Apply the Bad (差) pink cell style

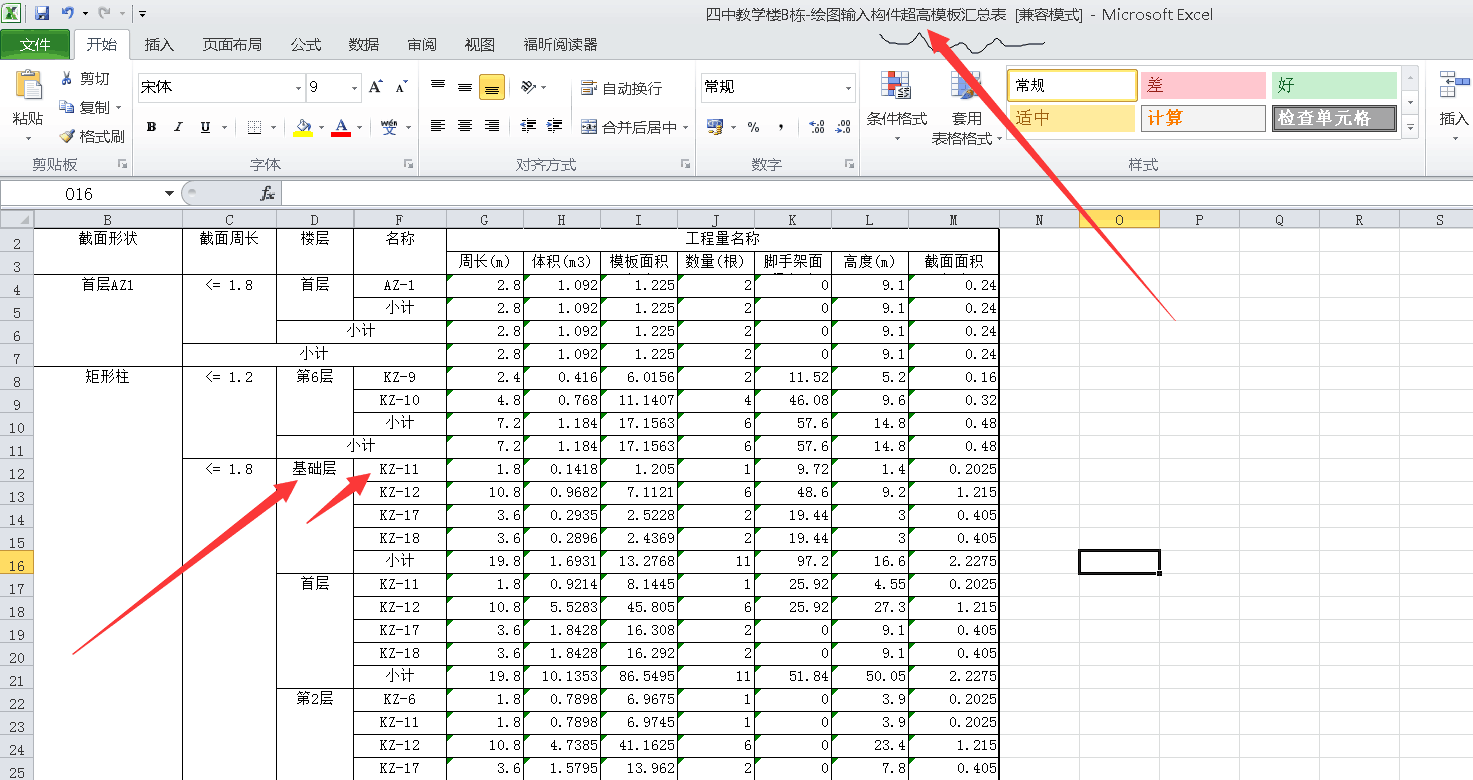pos(1203,86)
